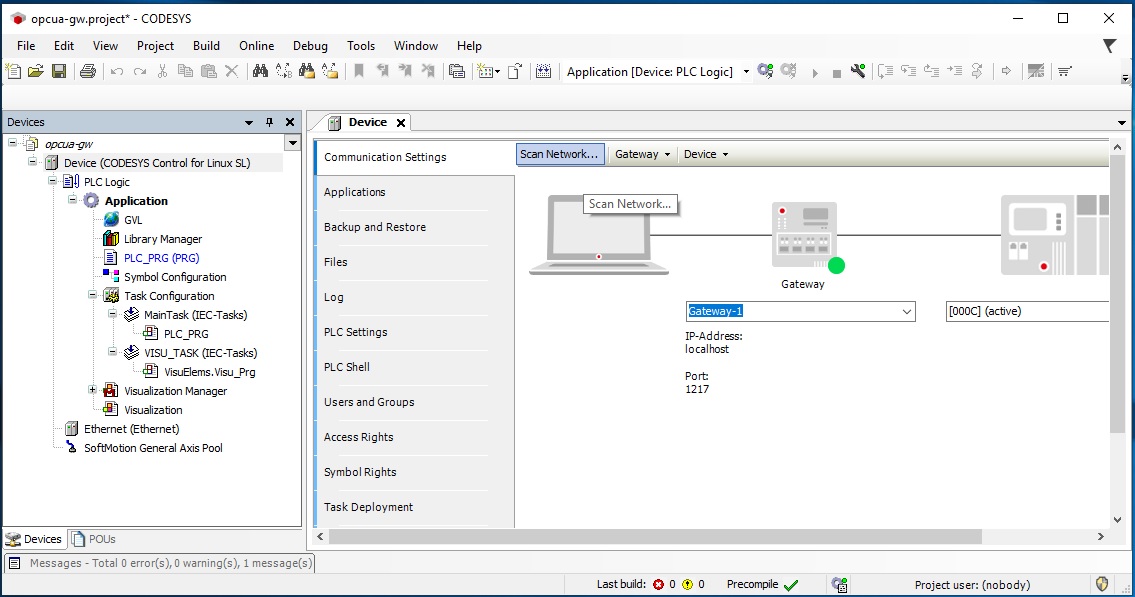Collapse the PLC Logic tree node

click(x=53, y=181)
